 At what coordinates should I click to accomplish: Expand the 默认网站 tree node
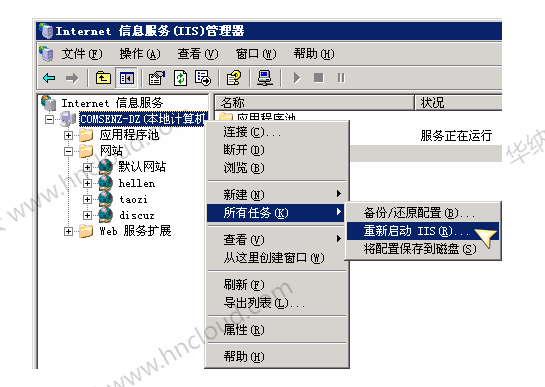point(87,167)
